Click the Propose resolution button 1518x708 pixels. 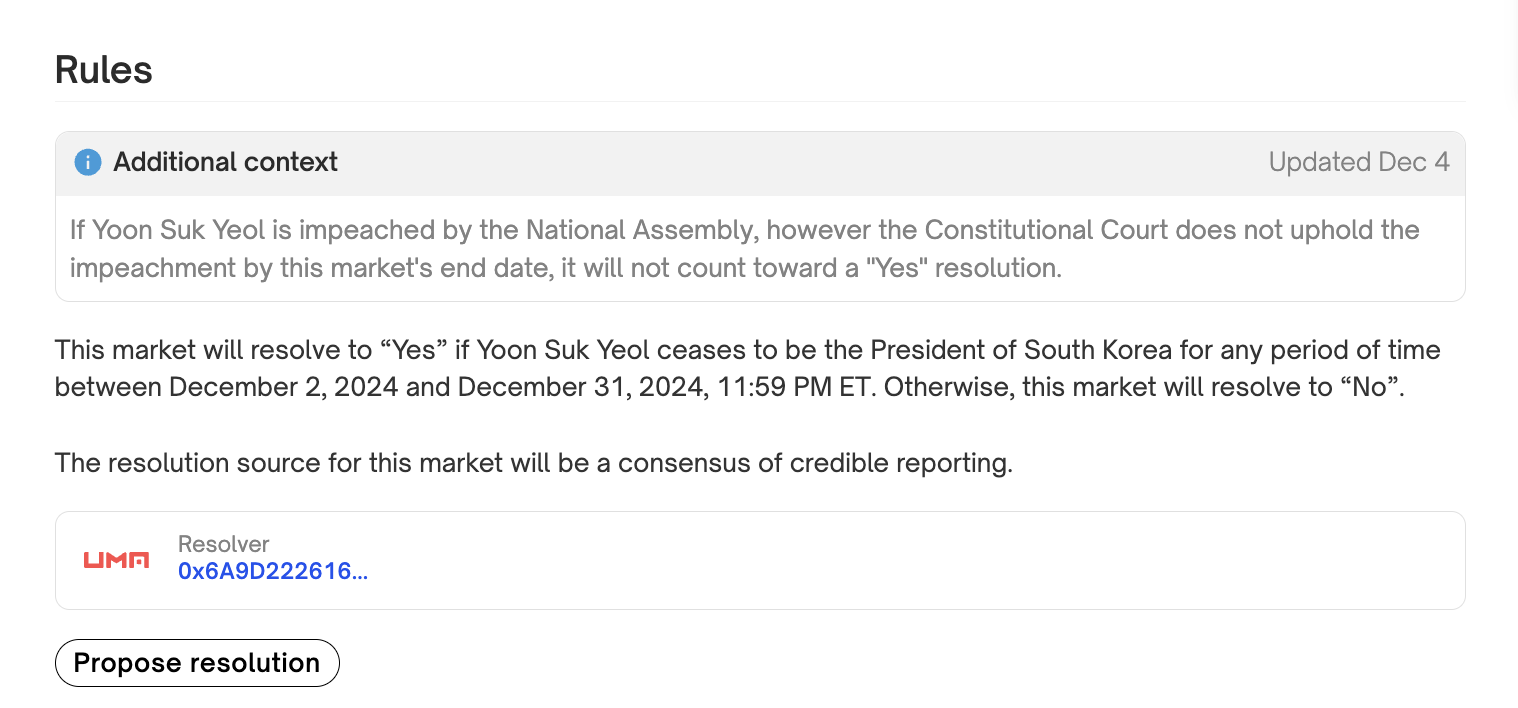(x=197, y=663)
